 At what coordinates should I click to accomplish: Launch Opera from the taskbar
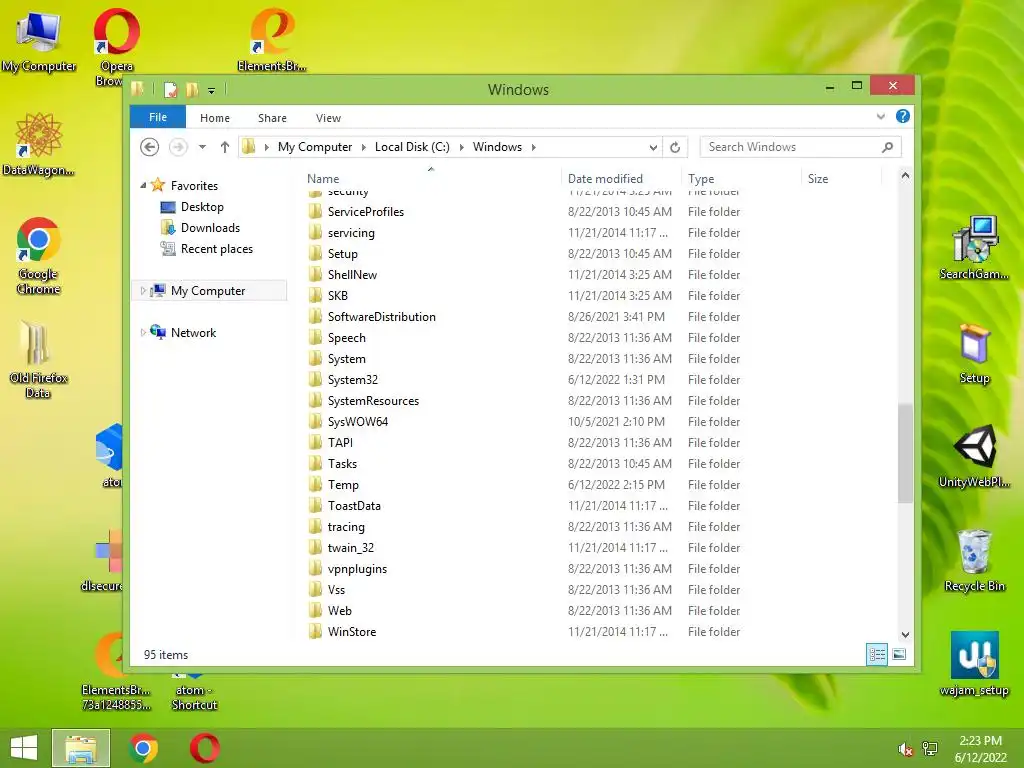coord(204,748)
